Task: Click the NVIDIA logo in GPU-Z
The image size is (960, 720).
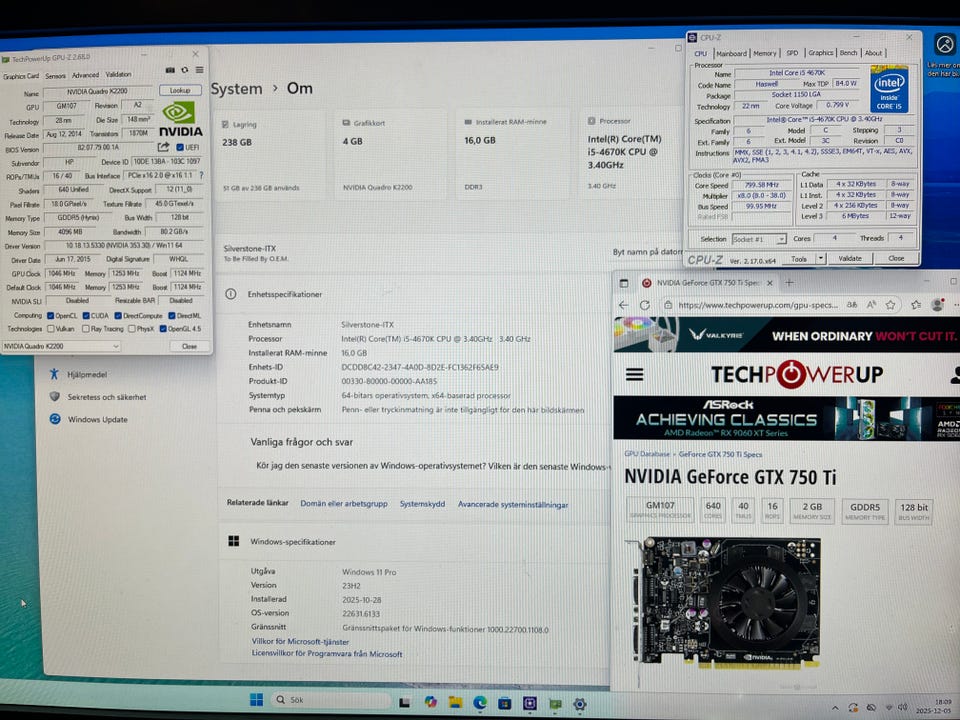Action: click(181, 119)
